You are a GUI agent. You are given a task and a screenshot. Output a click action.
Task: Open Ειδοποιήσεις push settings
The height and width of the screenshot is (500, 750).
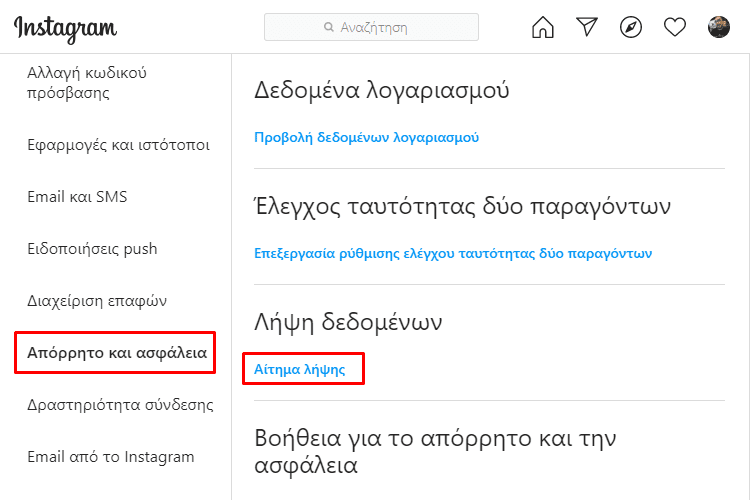(x=92, y=249)
